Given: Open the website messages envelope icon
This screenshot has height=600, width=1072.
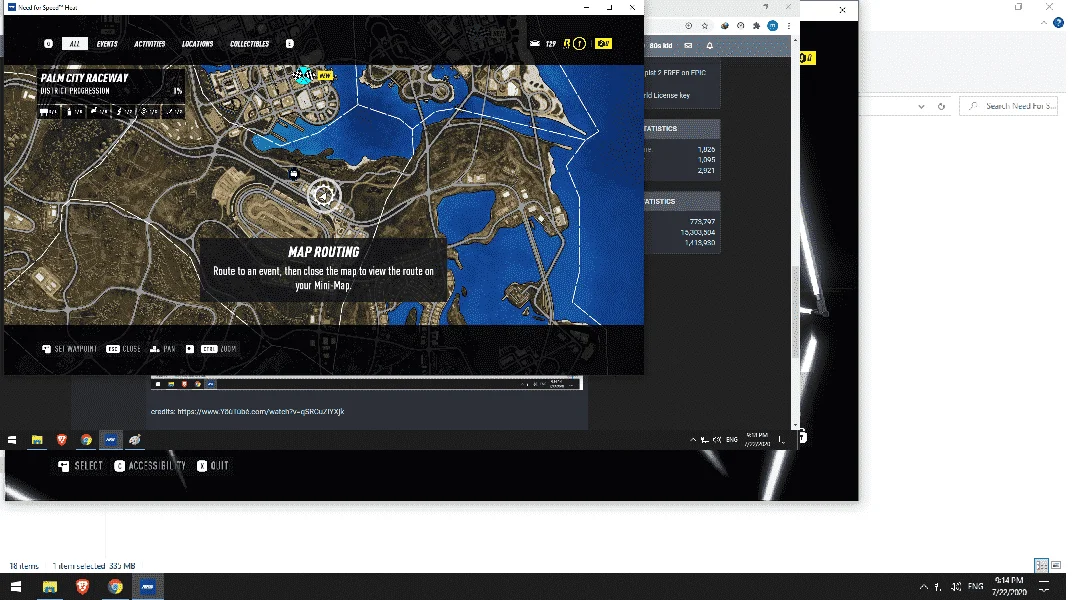Looking at the screenshot, I should coord(688,46).
